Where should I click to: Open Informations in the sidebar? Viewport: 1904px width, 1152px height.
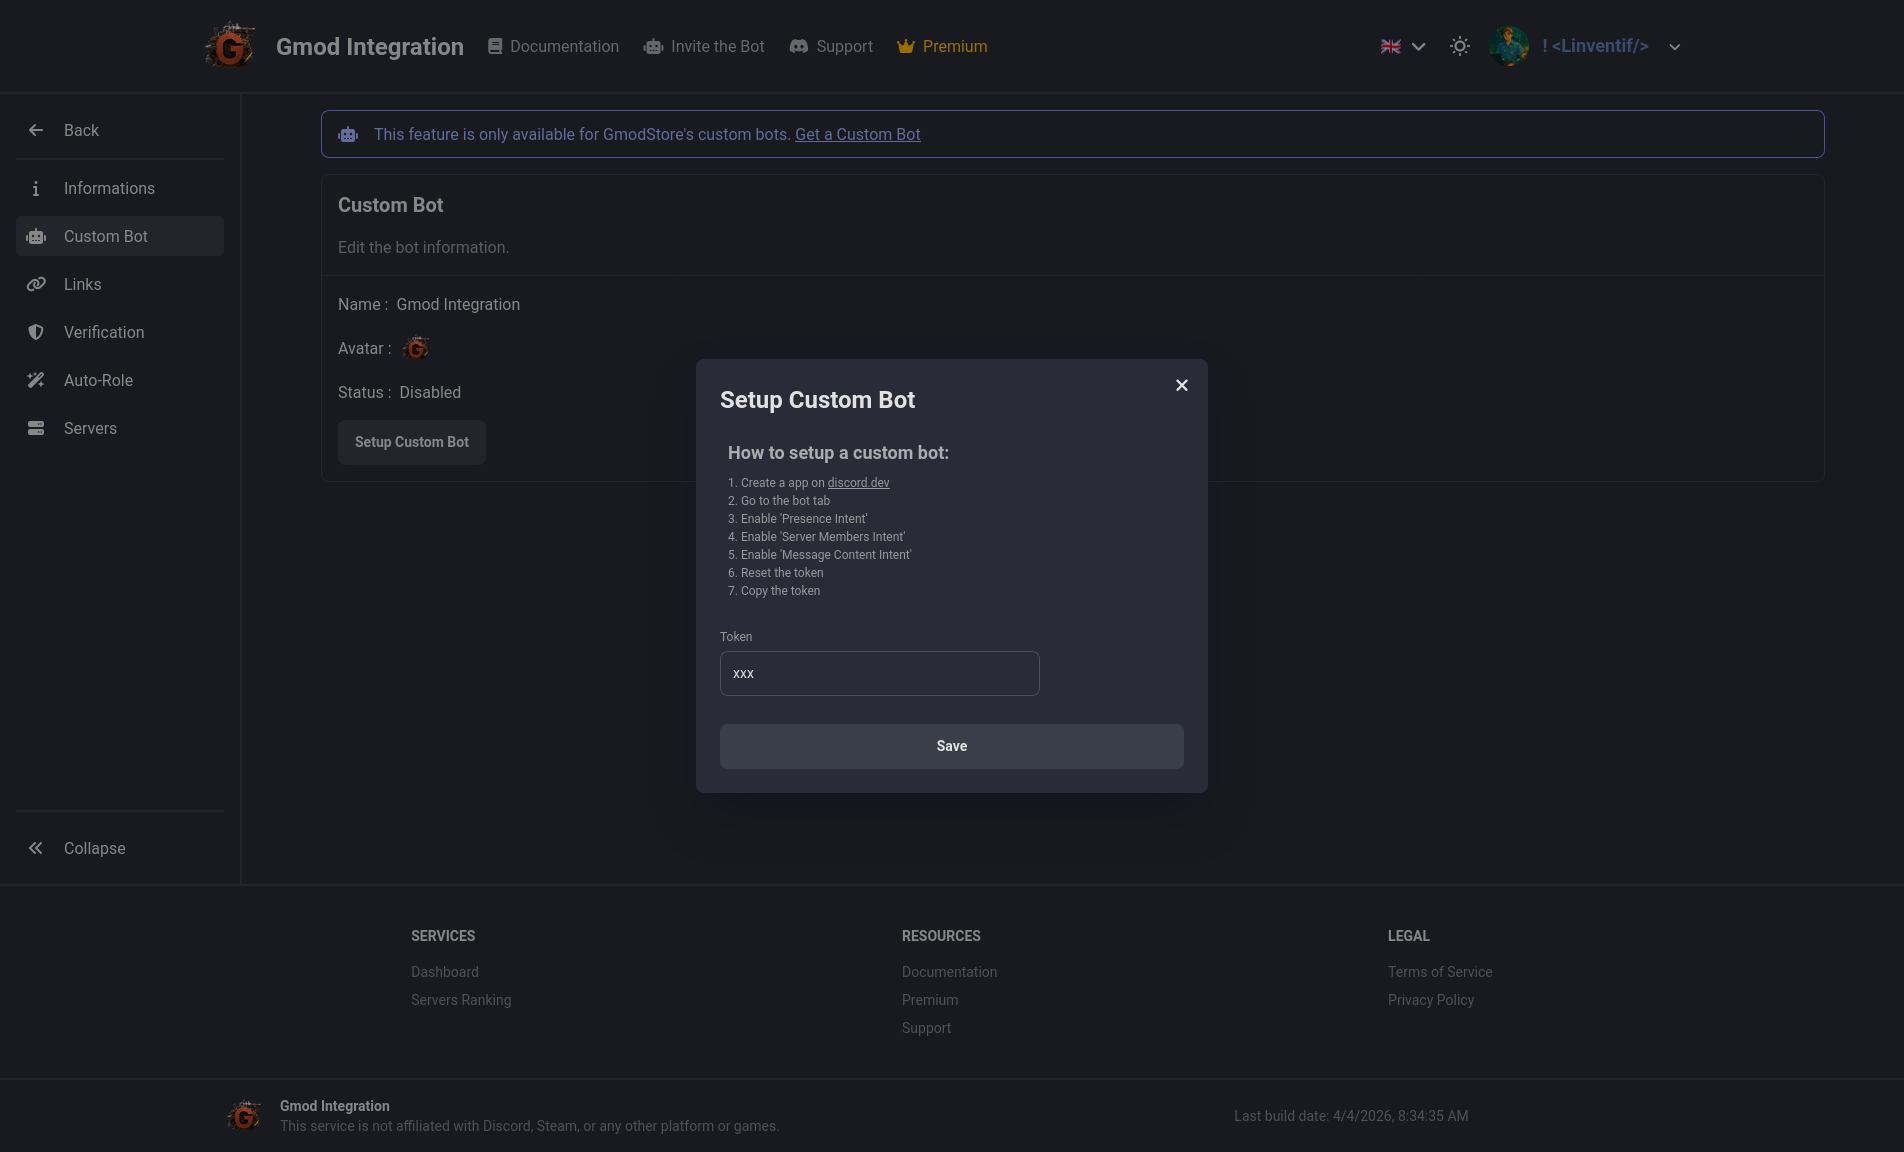point(109,188)
